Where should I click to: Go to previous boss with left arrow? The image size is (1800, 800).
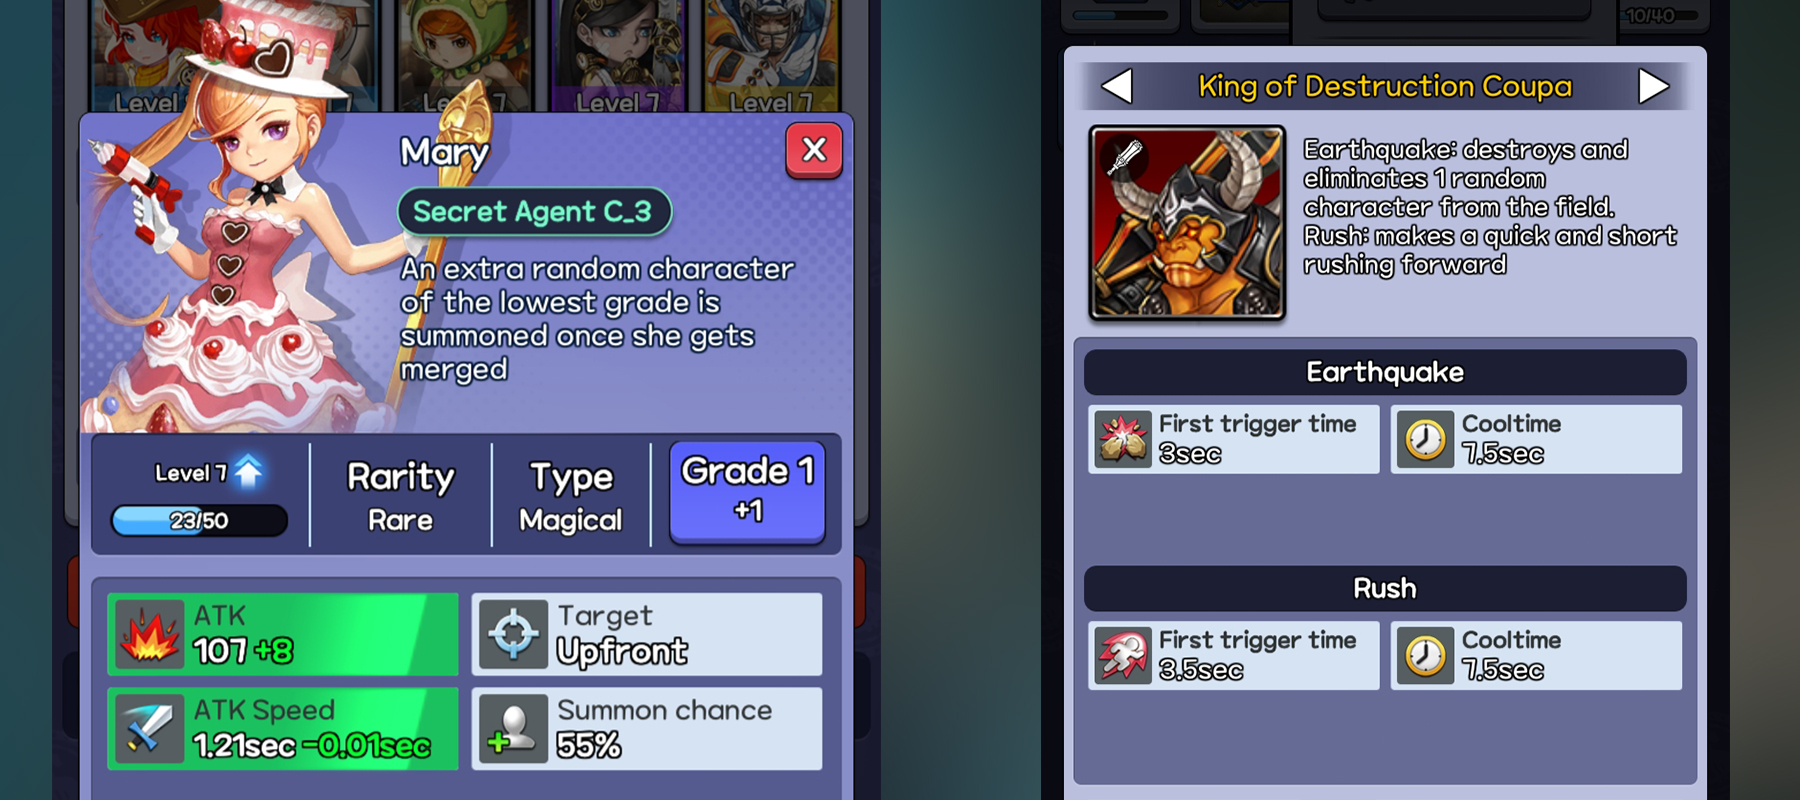coord(1117,86)
